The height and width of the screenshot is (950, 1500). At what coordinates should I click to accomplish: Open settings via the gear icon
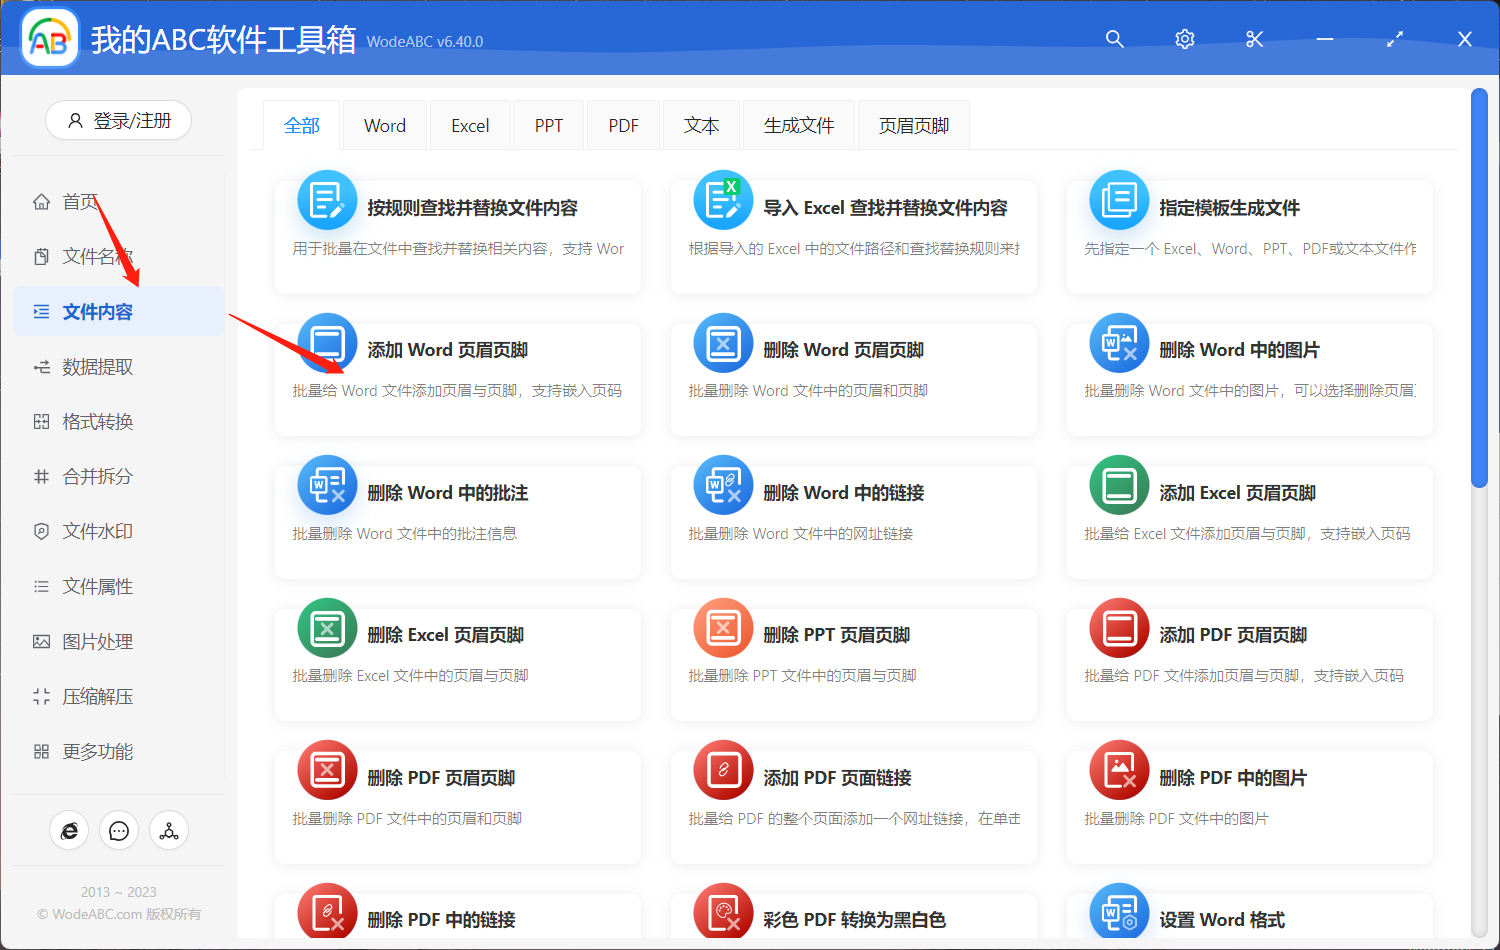(x=1184, y=39)
